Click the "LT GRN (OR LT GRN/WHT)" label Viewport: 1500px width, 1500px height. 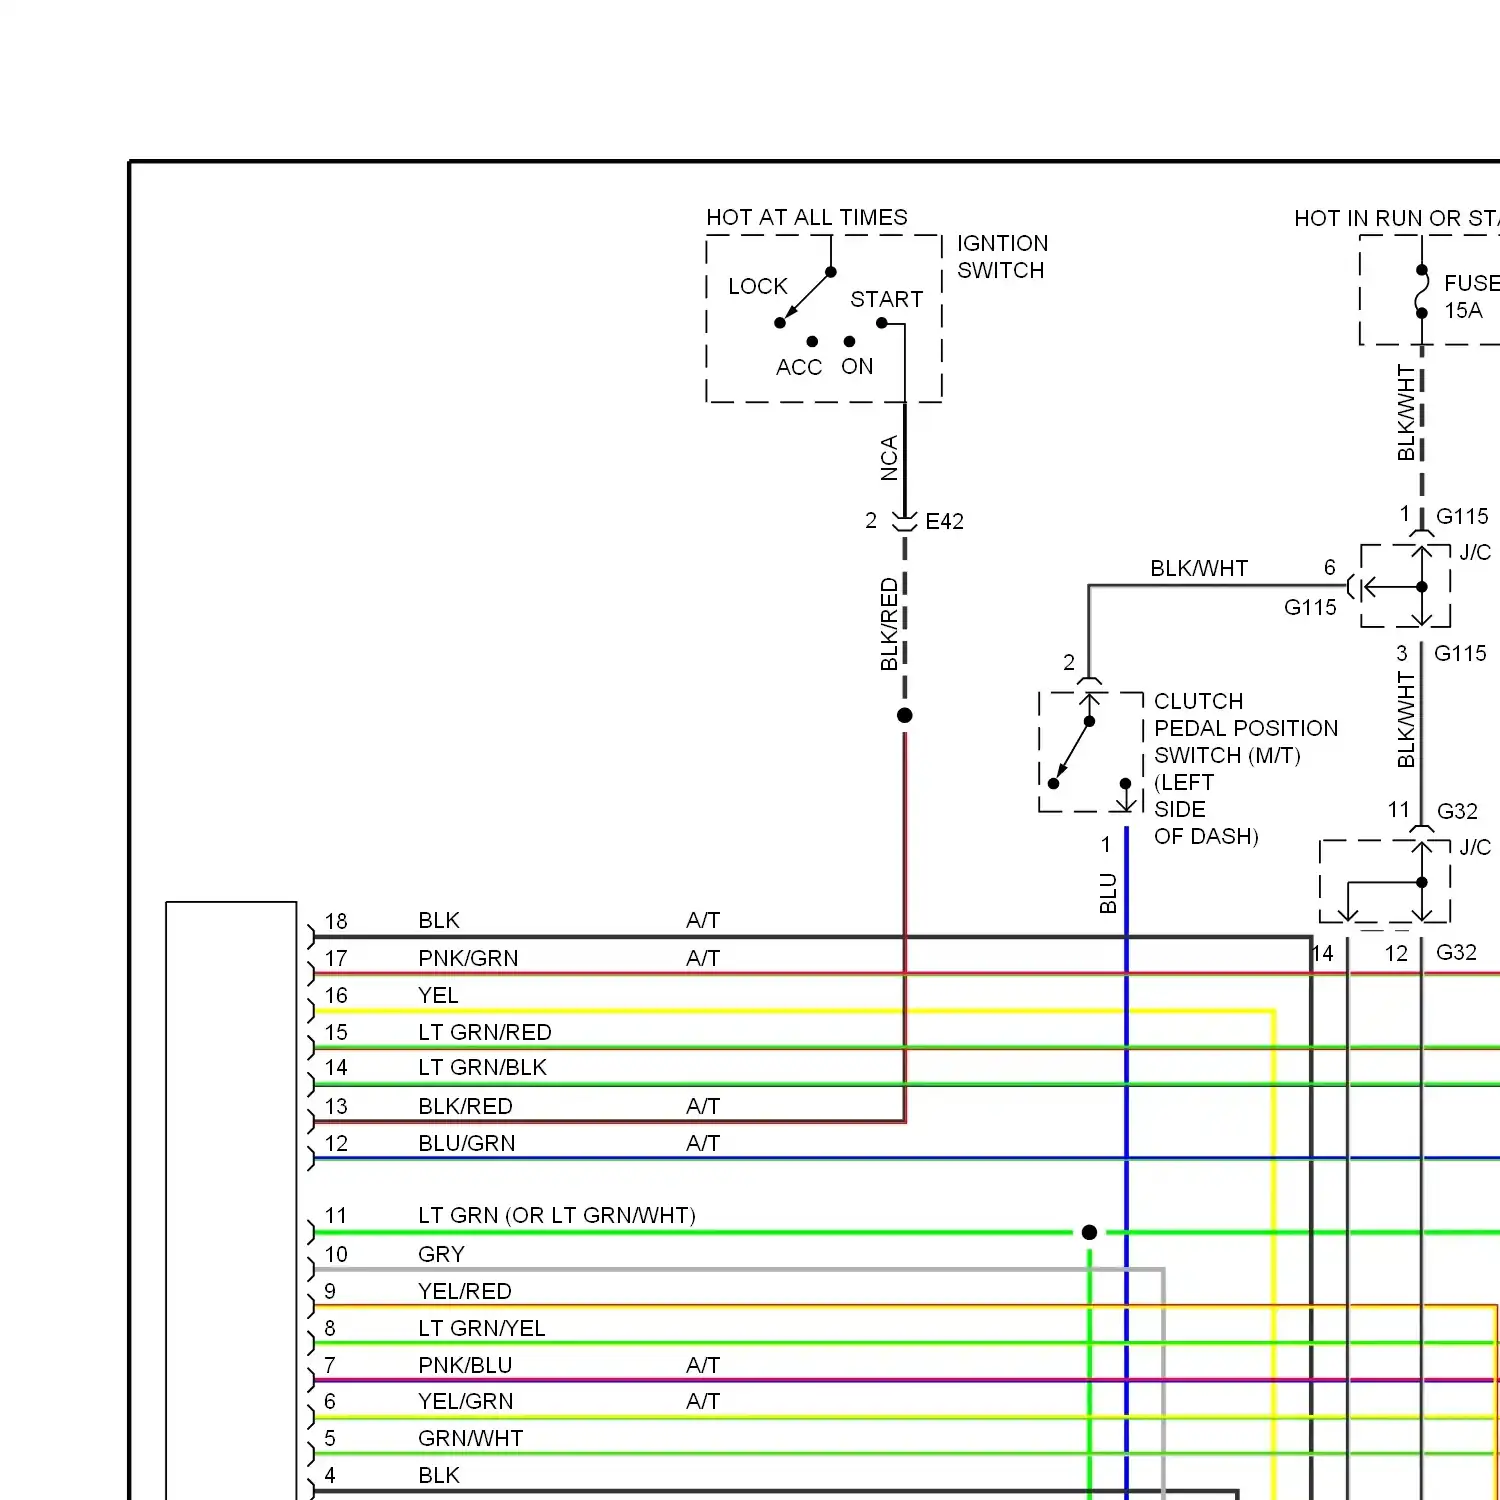pos(557,1215)
